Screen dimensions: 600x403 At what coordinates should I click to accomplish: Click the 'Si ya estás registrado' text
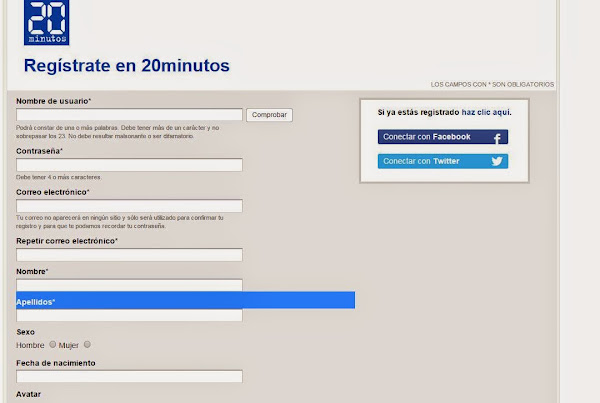click(418, 112)
